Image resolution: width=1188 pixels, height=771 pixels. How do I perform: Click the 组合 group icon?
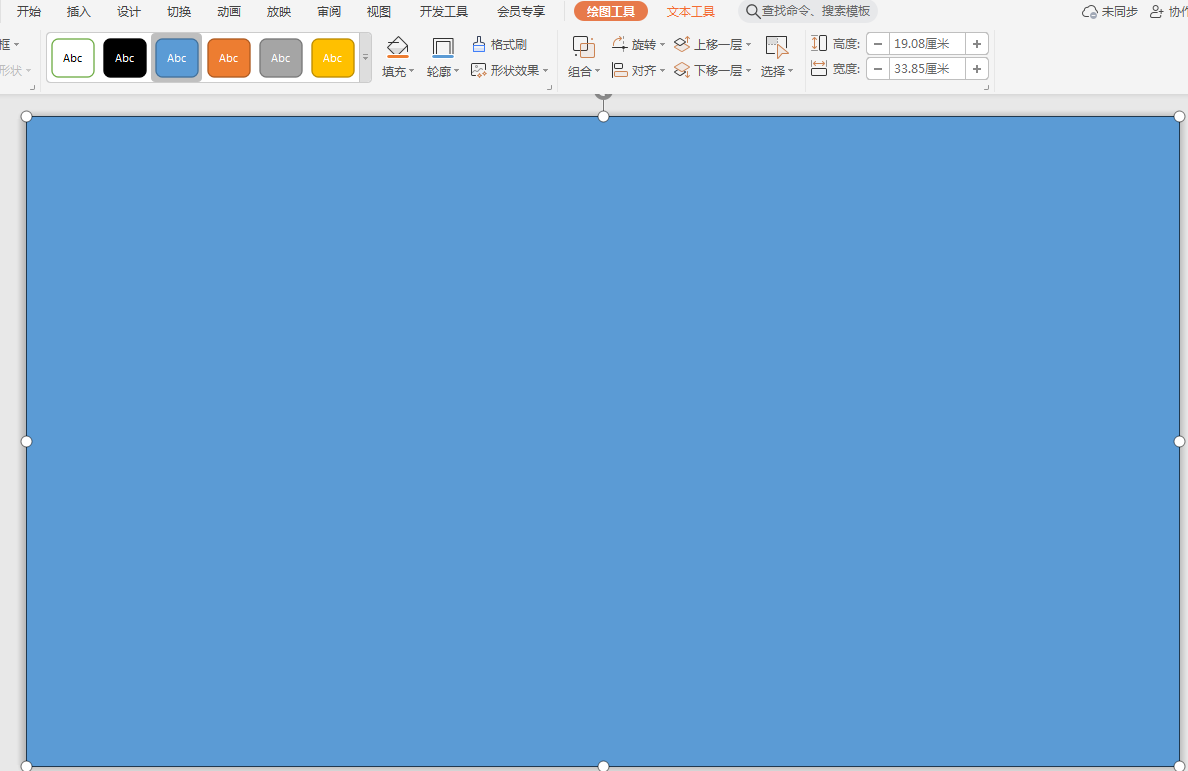pos(583,48)
